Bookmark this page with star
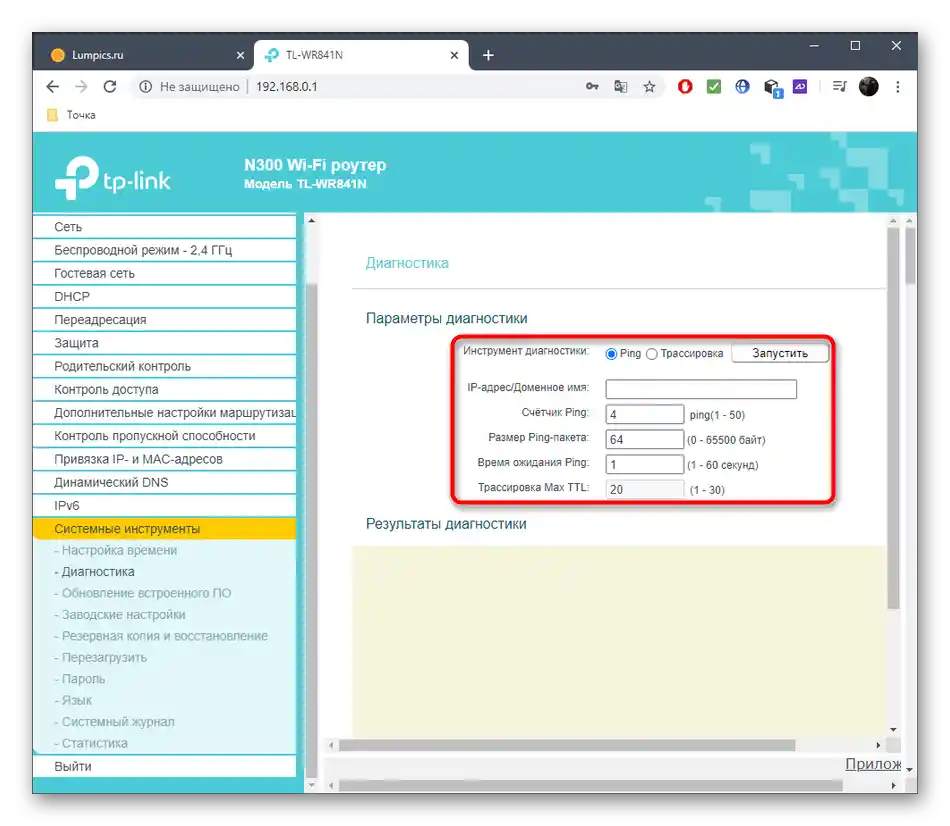950x826 pixels. 649,87
